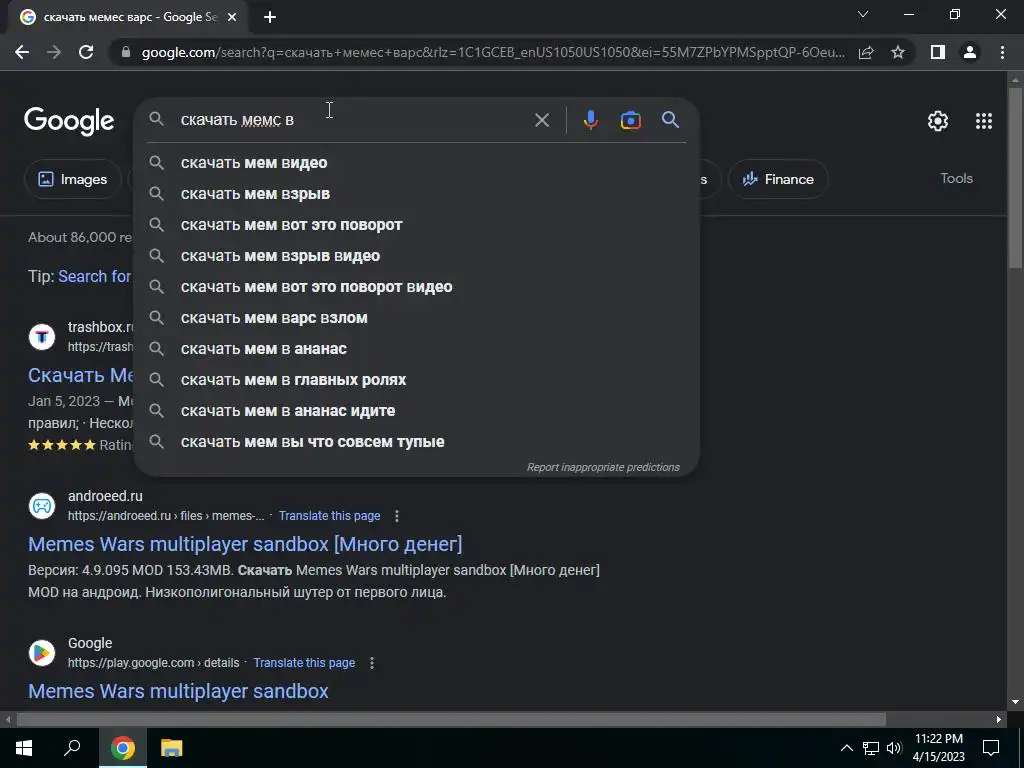
Task: Click the horizontal scrollbar thumb
Action: pyautogui.click(x=451, y=720)
